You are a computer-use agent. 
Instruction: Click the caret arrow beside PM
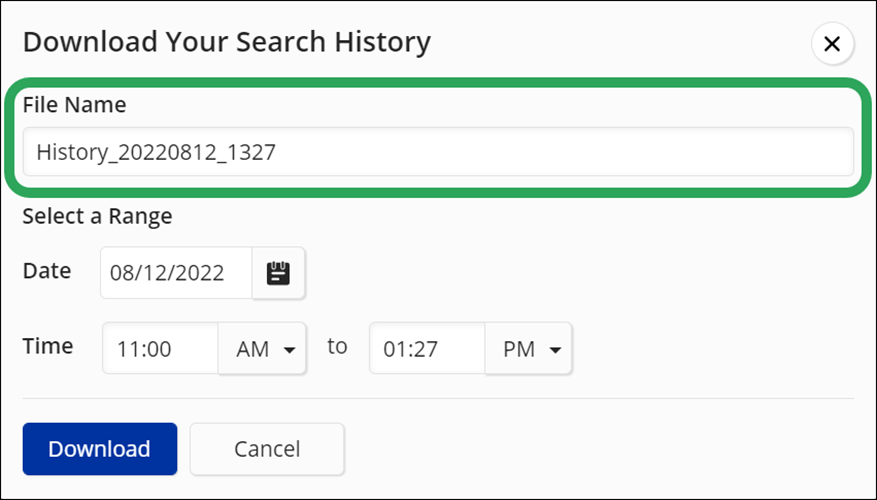[x=555, y=350]
